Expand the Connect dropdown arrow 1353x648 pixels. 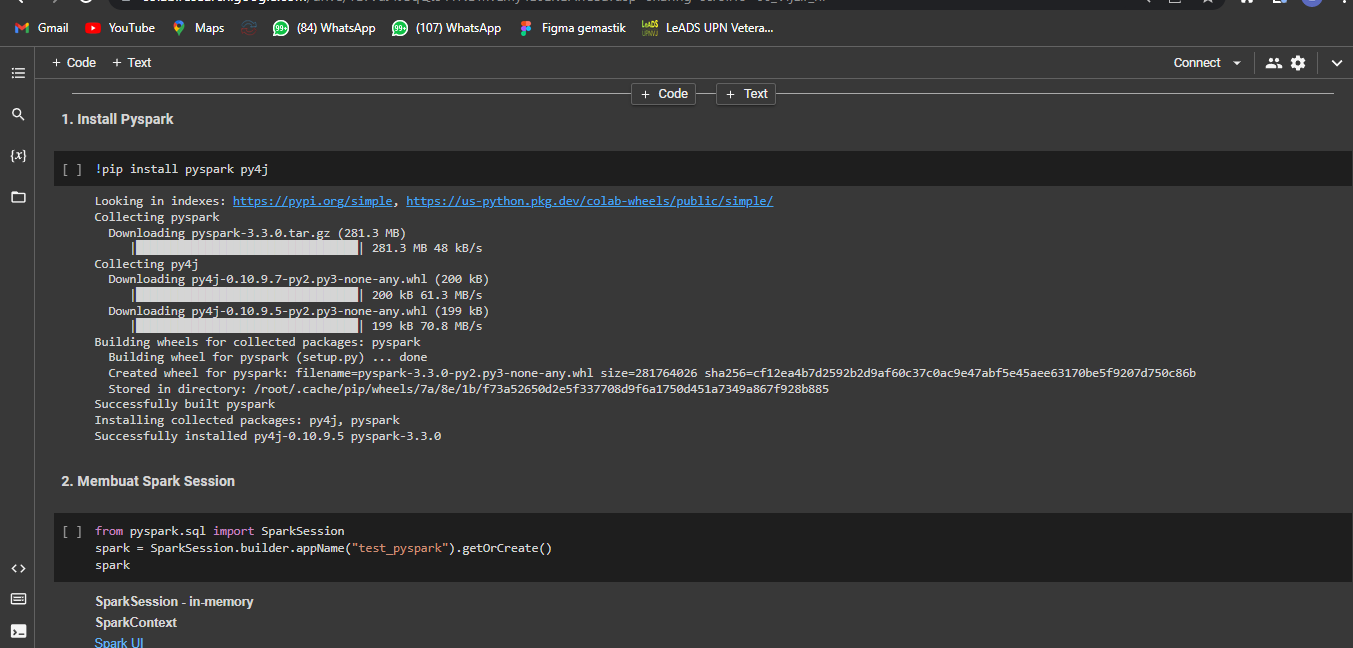tap(1237, 63)
